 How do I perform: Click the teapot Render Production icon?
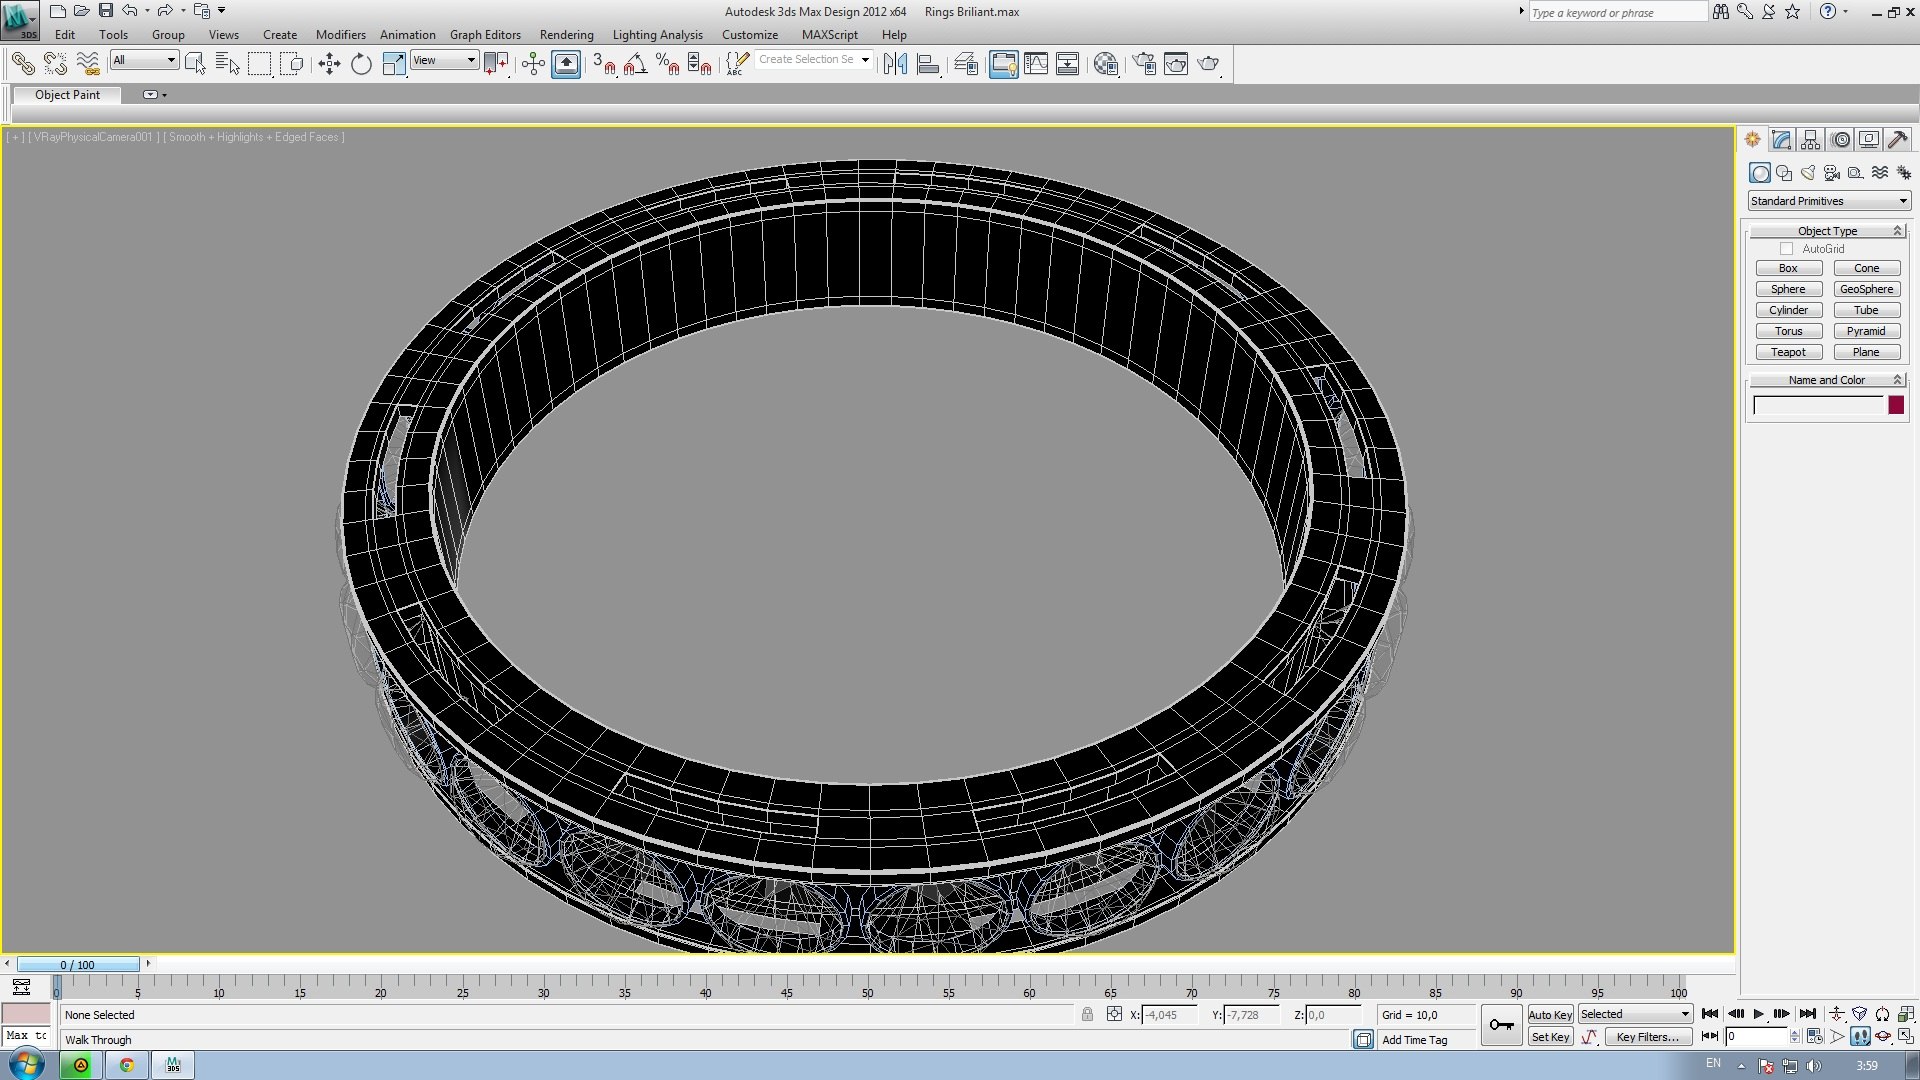click(1208, 64)
